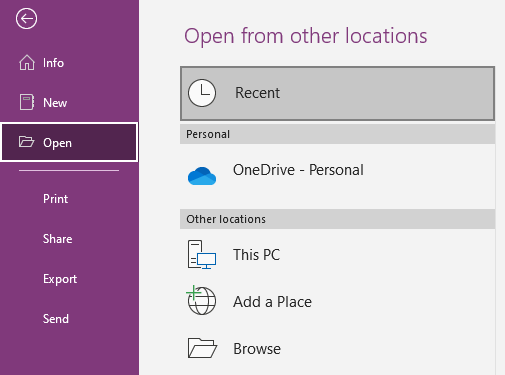Image resolution: width=505 pixels, height=375 pixels.
Task: Click the Info home icon
Action: 27,63
